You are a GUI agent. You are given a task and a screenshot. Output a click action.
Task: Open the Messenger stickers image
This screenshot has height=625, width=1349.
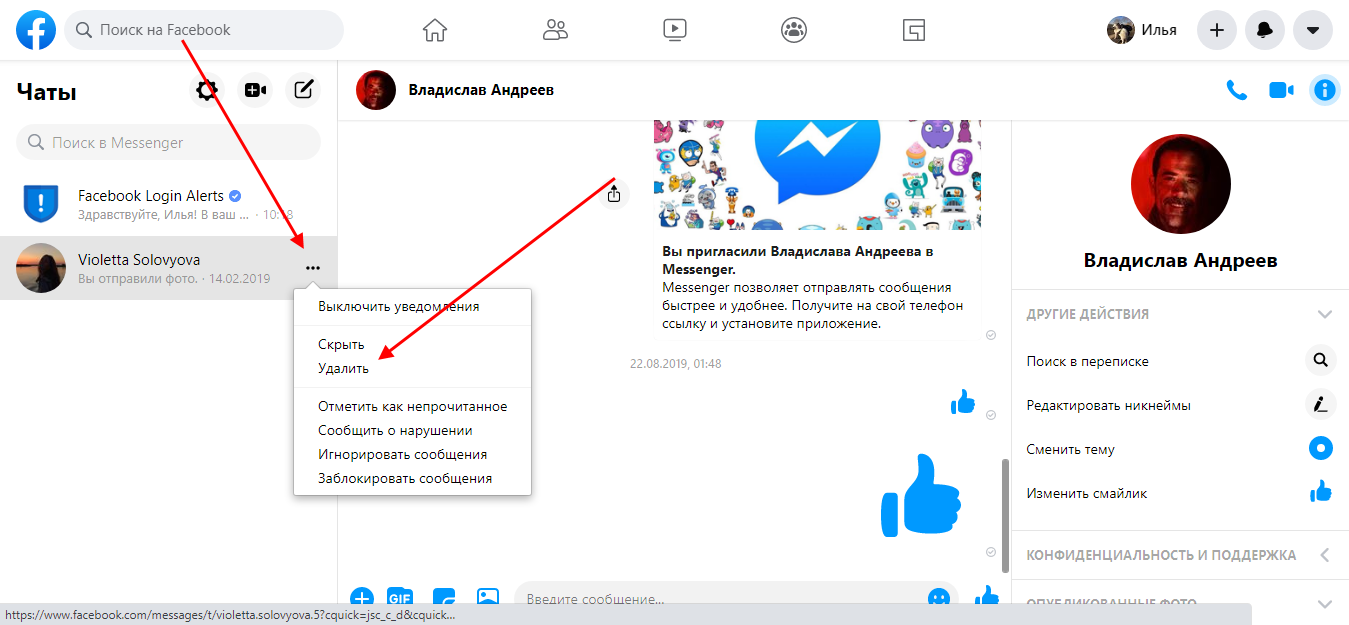[x=817, y=175]
